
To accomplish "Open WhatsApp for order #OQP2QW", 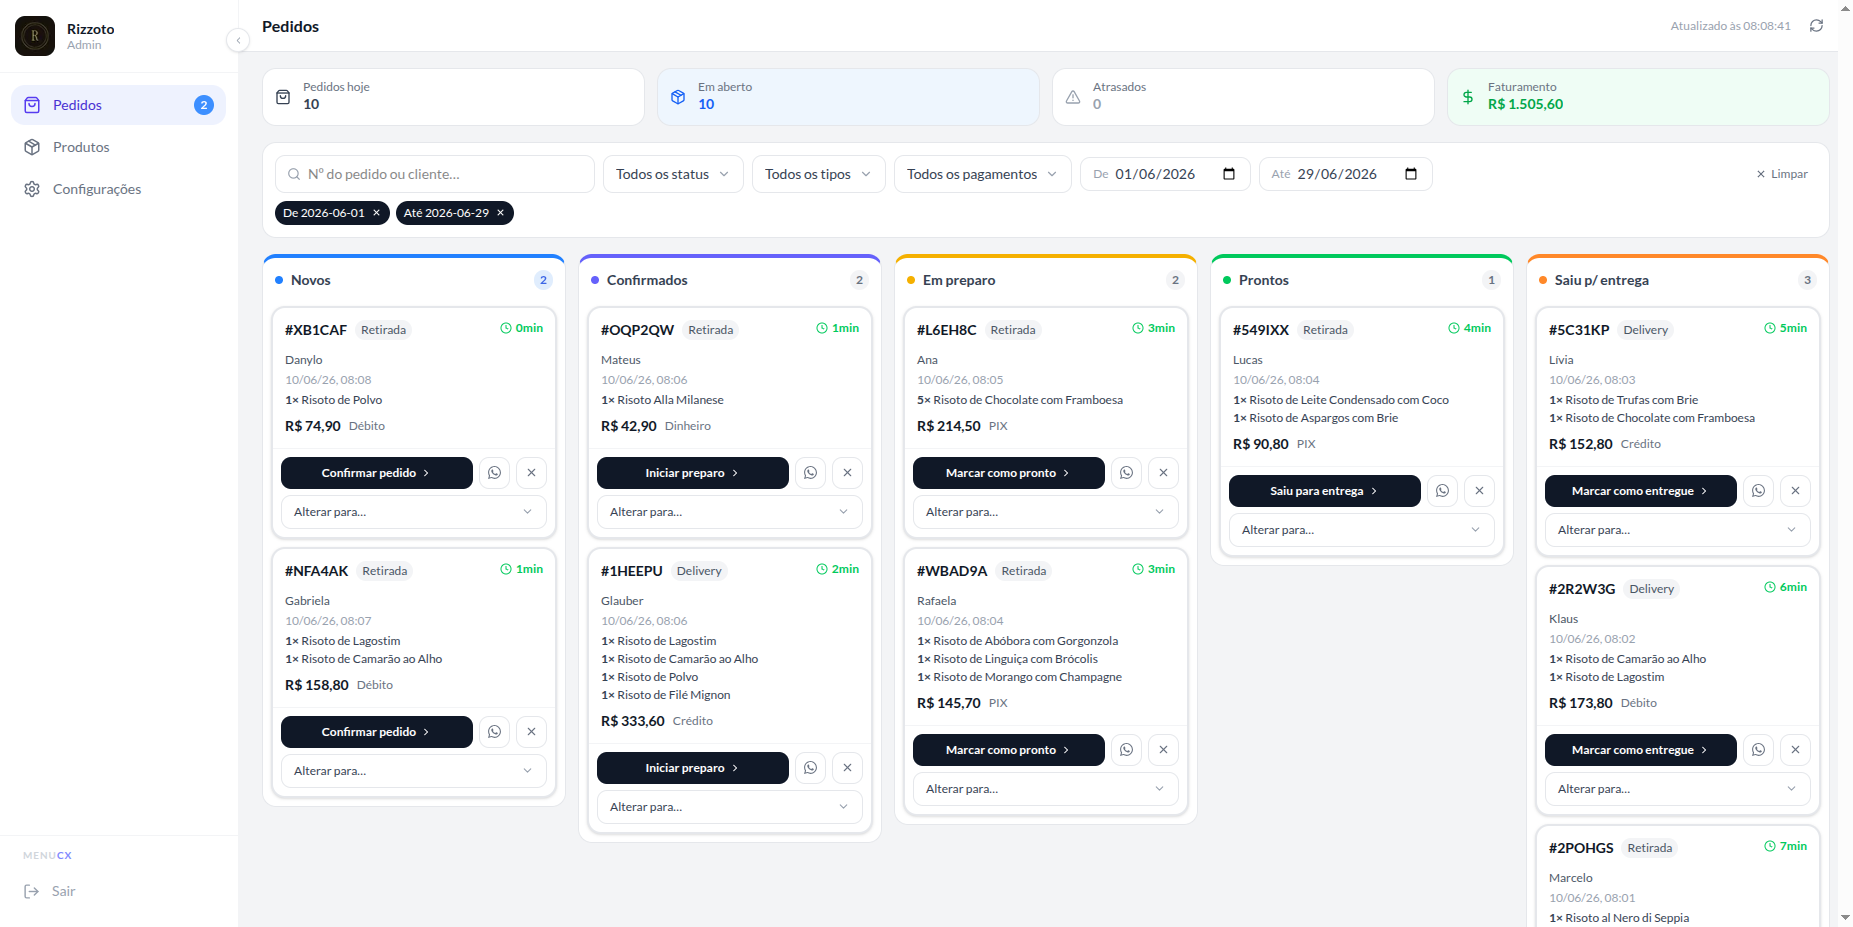I will [x=810, y=473].
